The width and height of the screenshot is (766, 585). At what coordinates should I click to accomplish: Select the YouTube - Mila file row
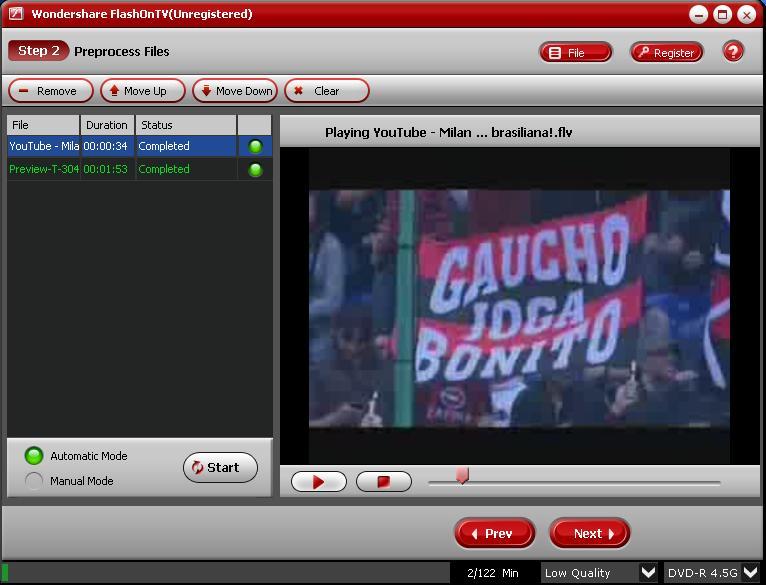point(139,146)
